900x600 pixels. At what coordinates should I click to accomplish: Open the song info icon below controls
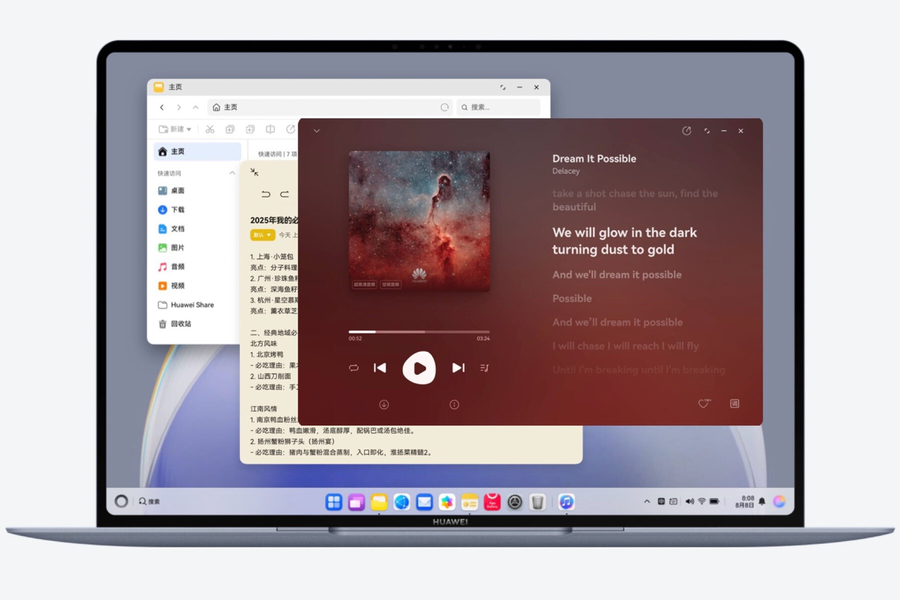(x=454, y=405)
